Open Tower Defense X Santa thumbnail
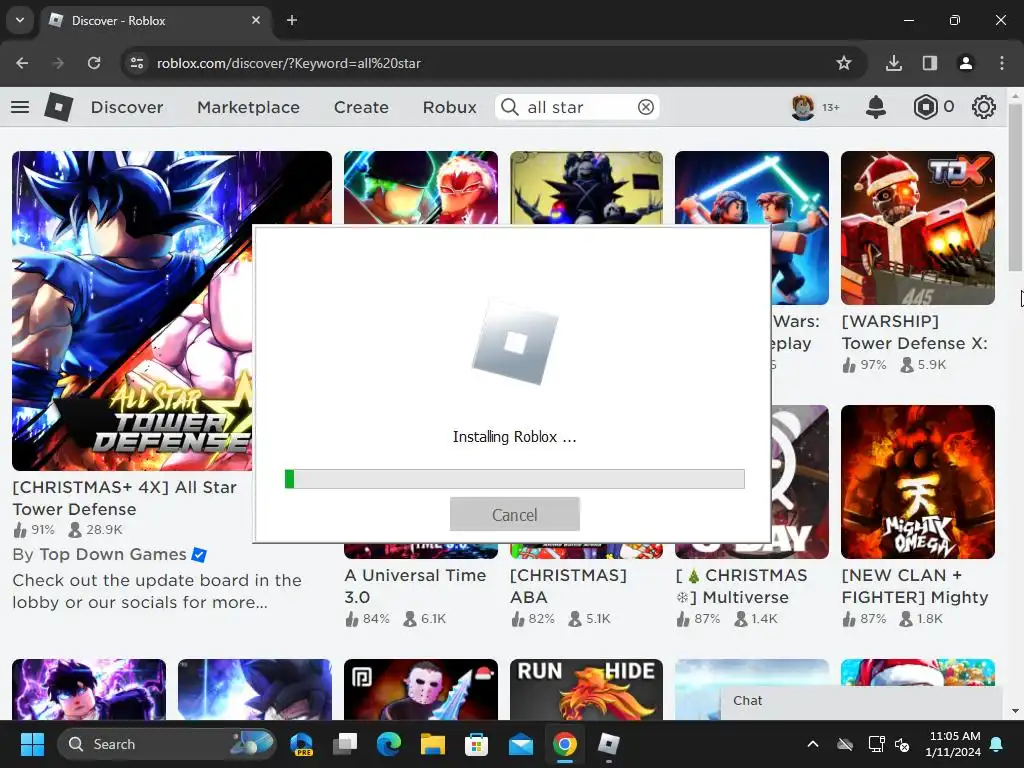 (x=918, y=228)
